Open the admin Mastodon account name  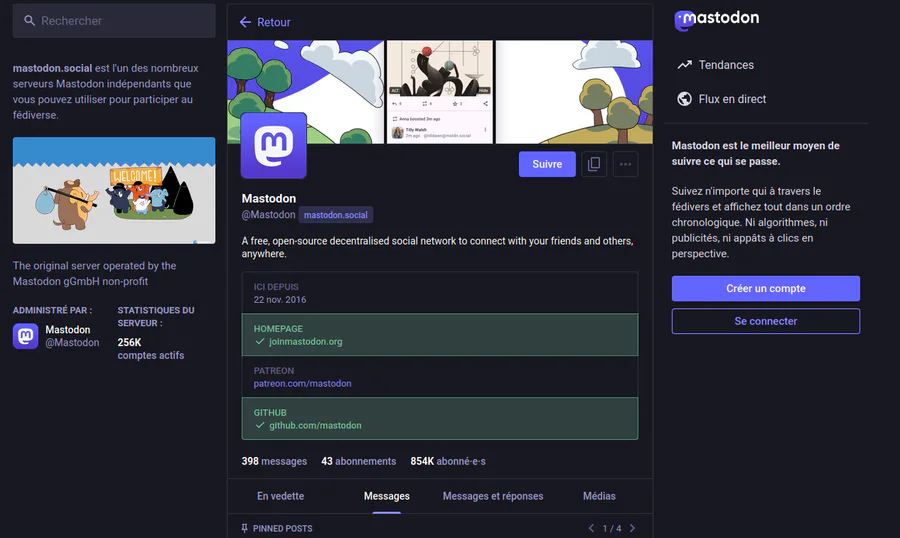point(68,330)
